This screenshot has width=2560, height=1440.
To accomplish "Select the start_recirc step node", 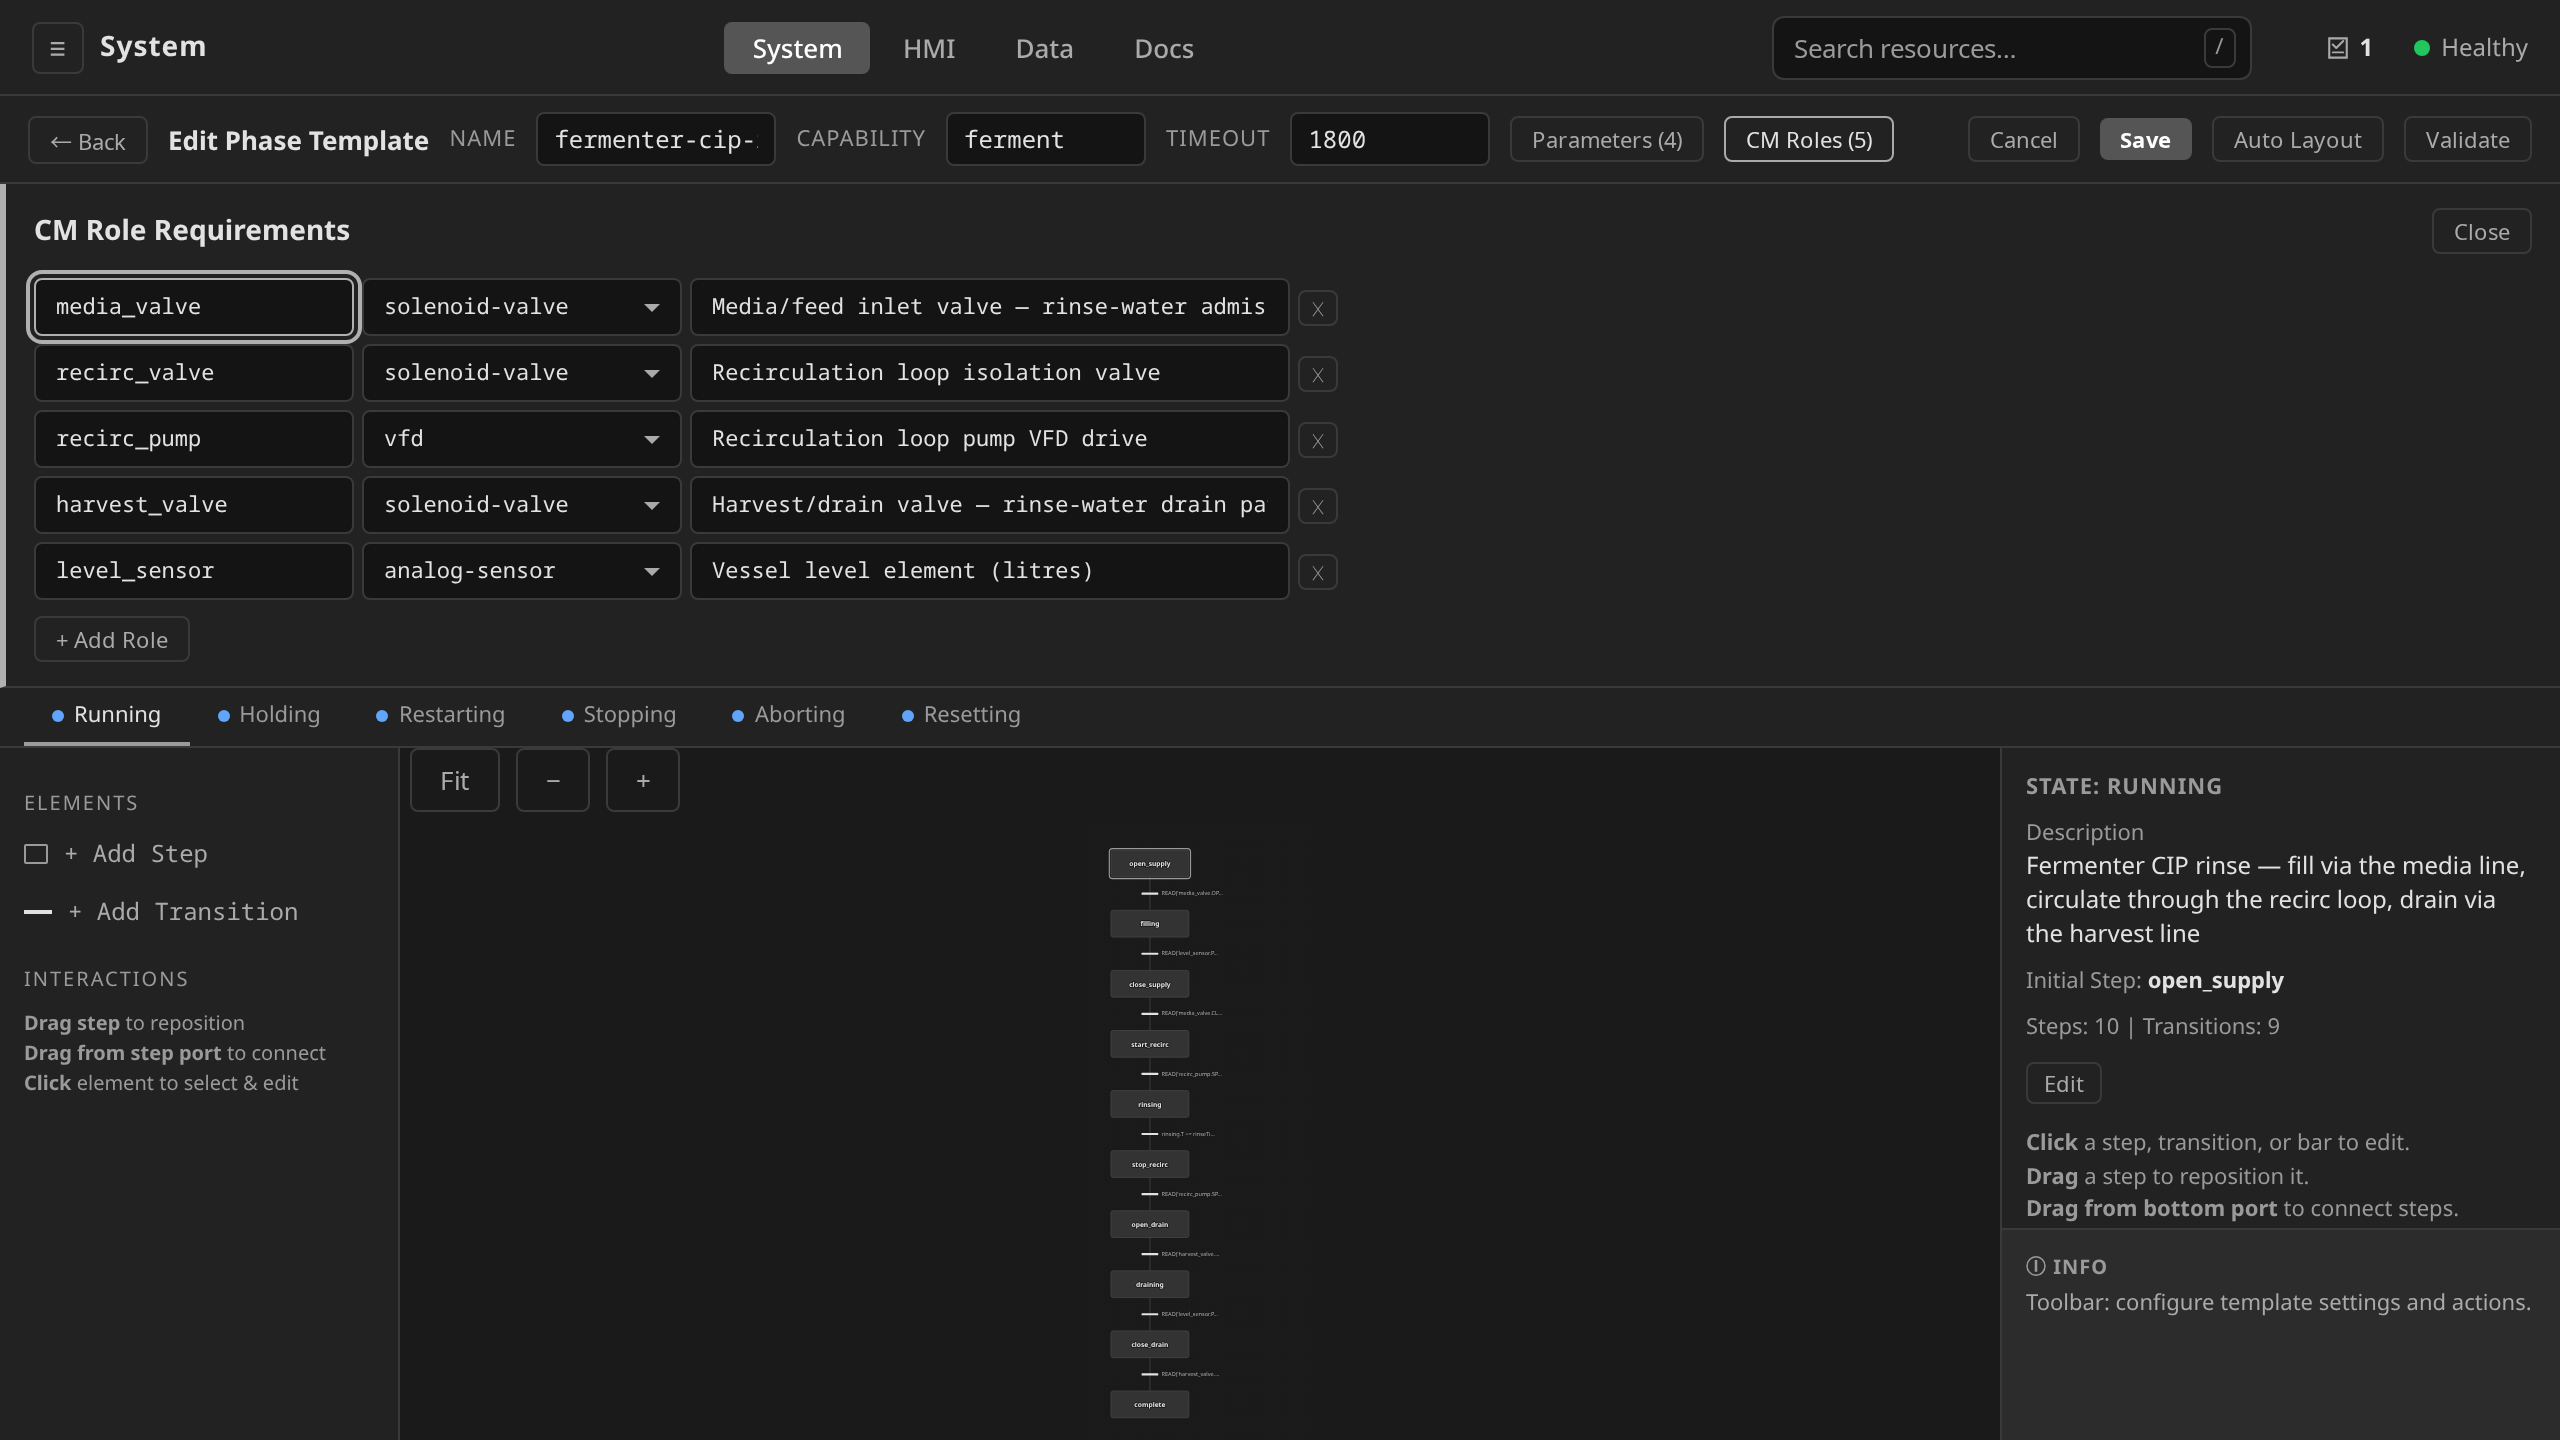I will pyautogui.click(x=1150, y=1044).
